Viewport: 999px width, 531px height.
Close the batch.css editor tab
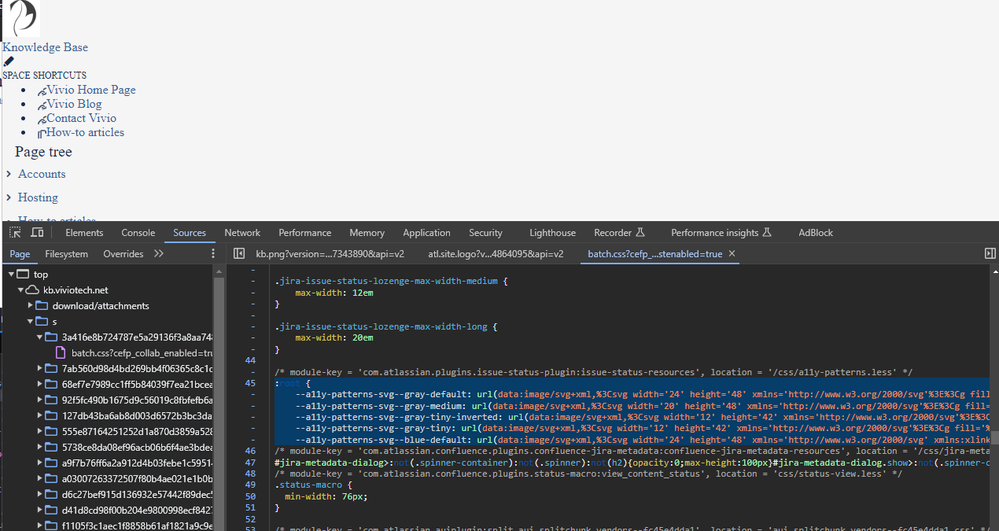tap(732, 254)
